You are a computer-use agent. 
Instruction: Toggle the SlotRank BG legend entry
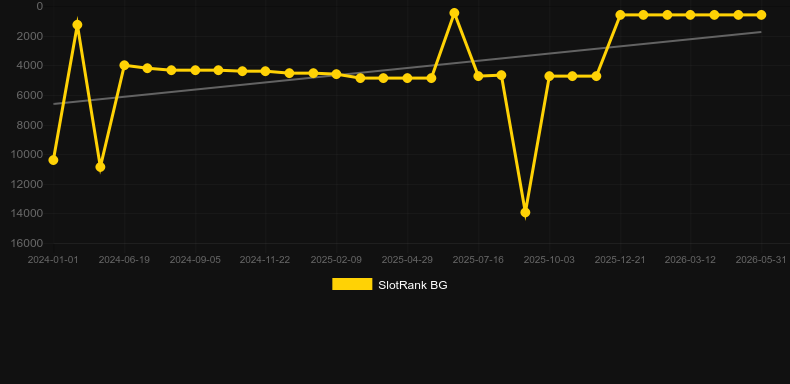pyautogui.click(x=389, y=285)
